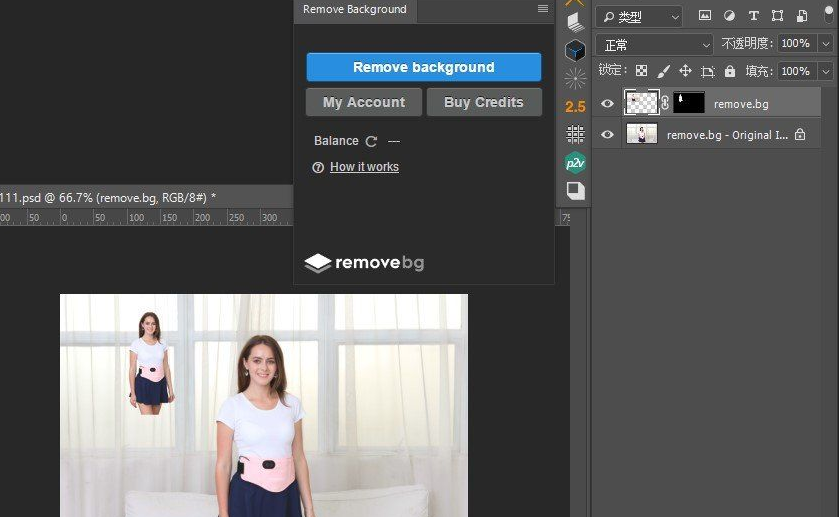839x517 pixels.
Task: Select the remove.bg layer thumbnail
Action: pyautogui.click(x=642, y=102)
